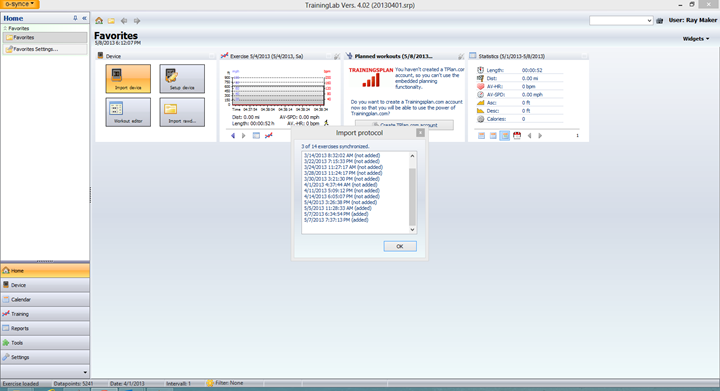Click the exercise graph thumbnail in Exercise widget
720x391 pixels.
pos(278,90)
